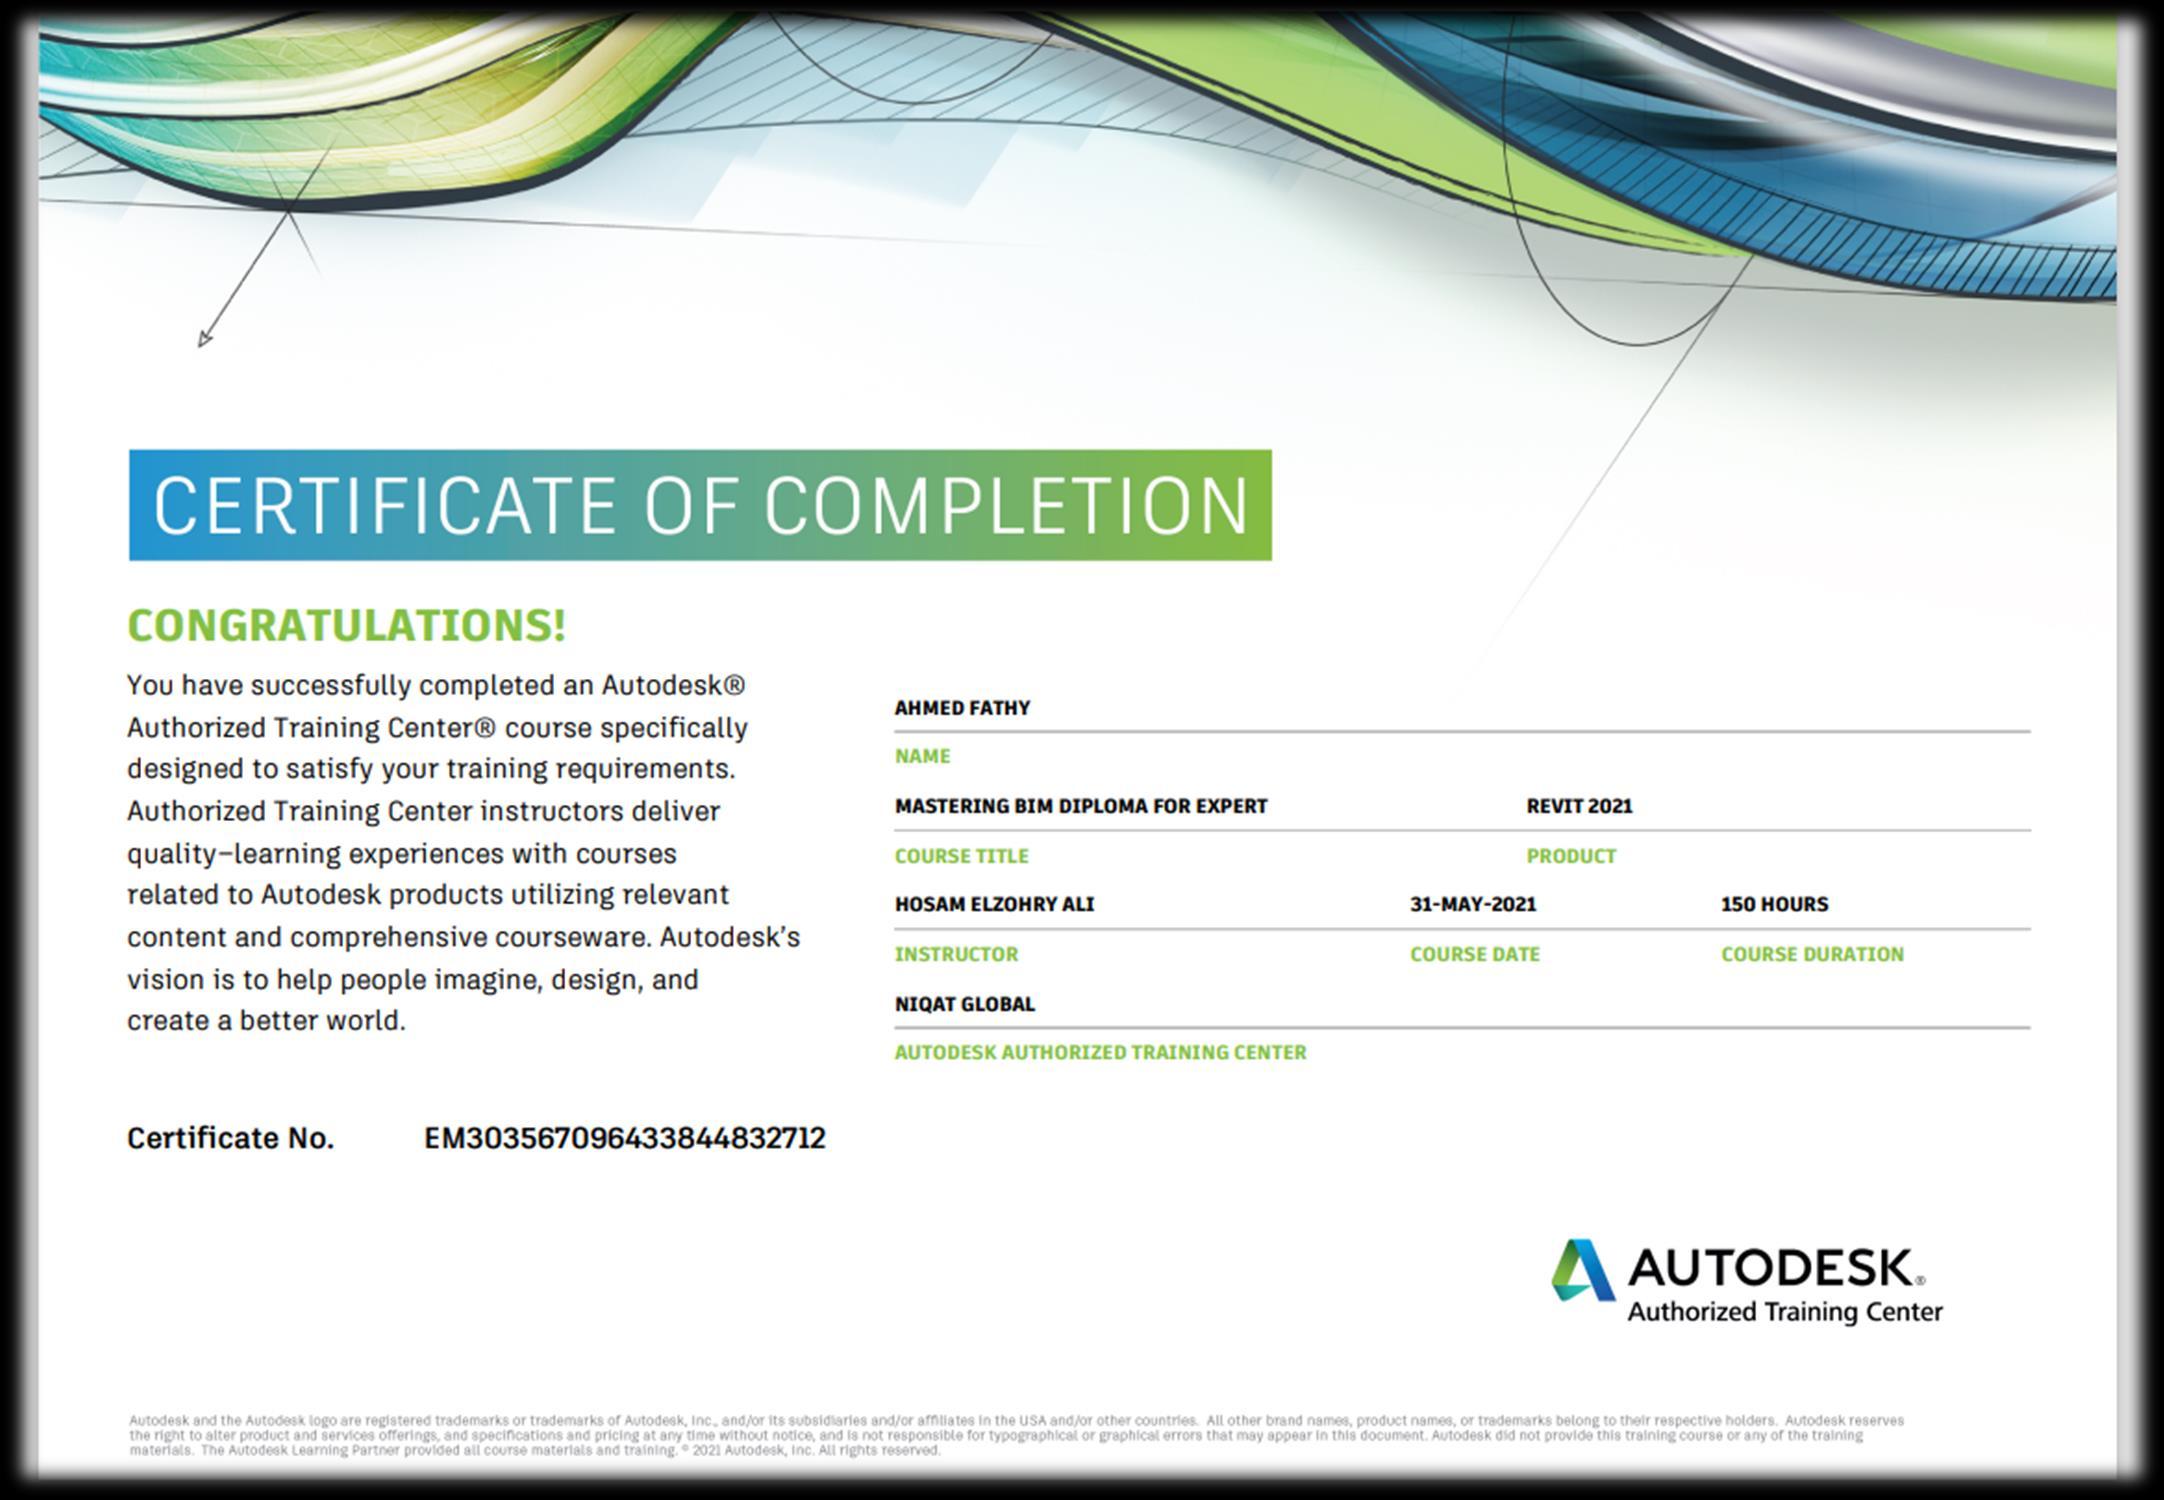Click the green 'PRODUCT' label

[1571, 856]
